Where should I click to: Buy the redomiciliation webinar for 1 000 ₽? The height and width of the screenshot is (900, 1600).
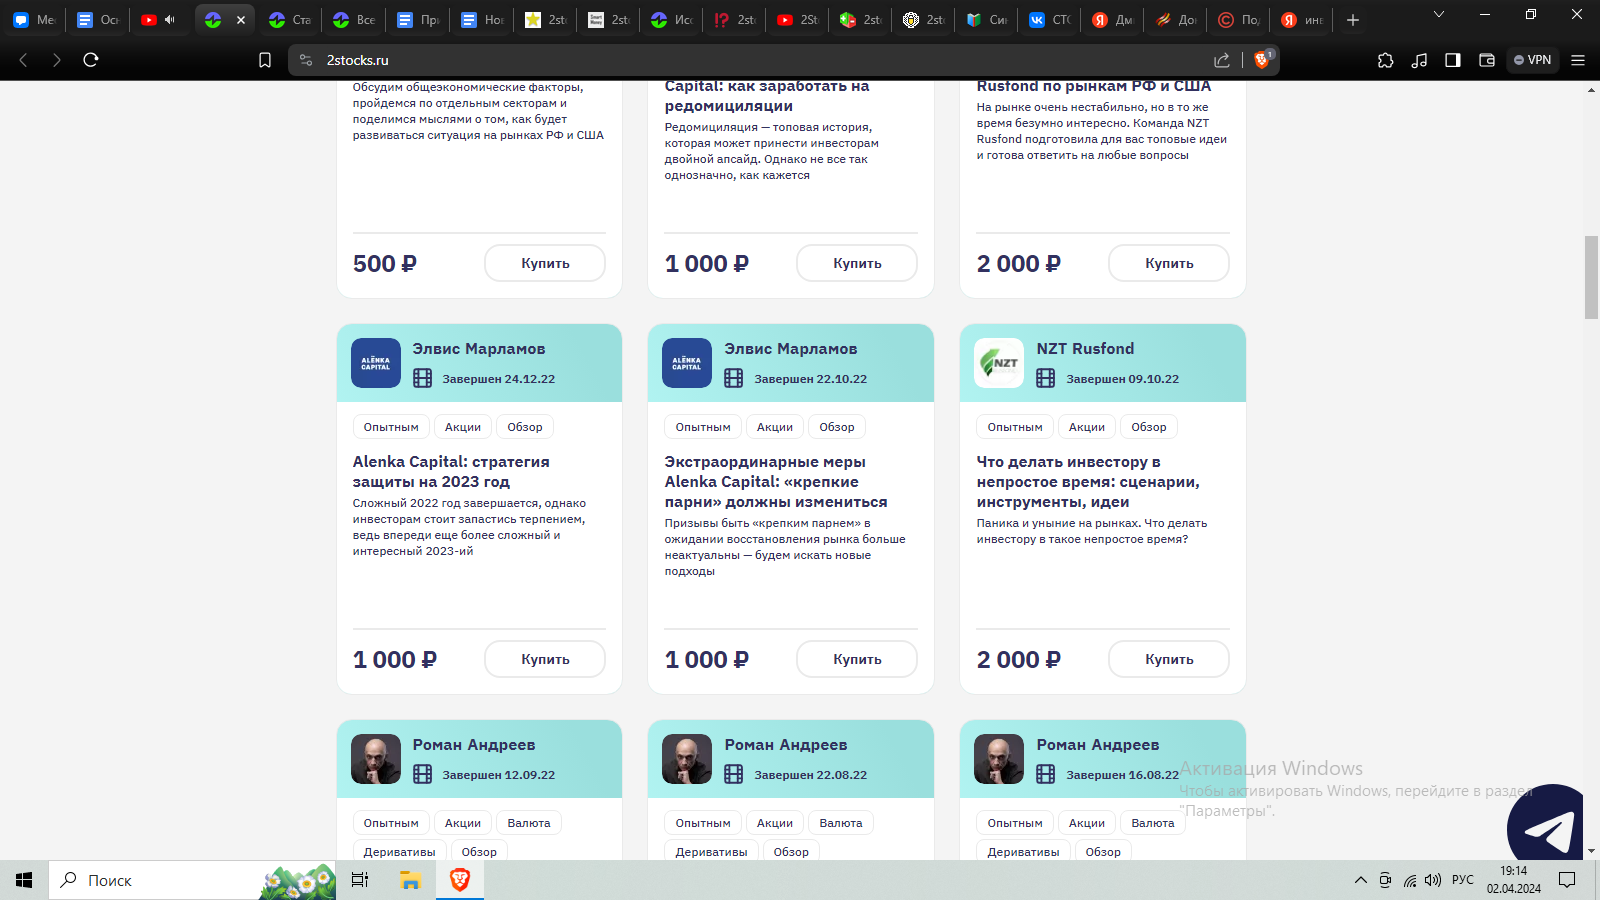(857, 263)
